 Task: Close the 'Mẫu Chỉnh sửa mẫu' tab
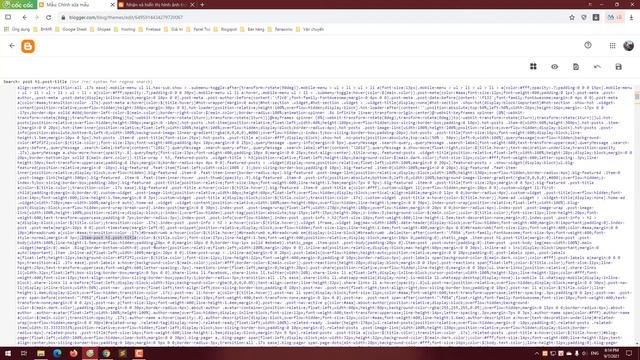point(113,5)
